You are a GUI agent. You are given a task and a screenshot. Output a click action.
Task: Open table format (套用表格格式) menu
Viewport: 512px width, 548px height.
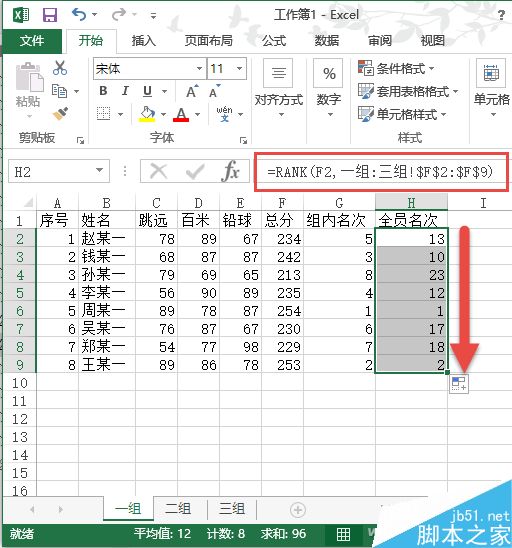tap(408, 92)
